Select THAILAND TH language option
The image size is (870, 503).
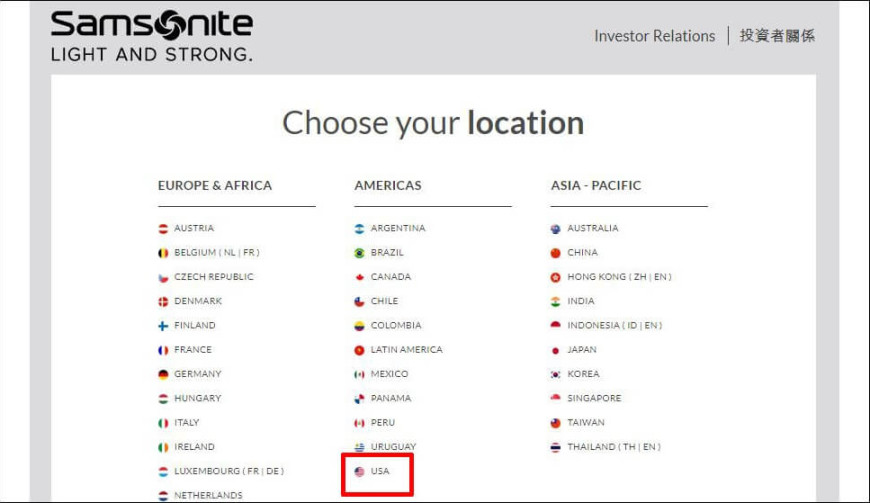tap(629, 446)
